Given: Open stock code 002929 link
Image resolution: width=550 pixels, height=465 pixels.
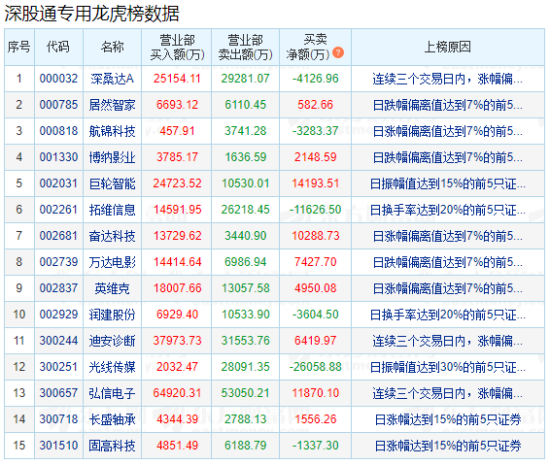Looking at the screenshot, I should pyautogui.click(x=59, y=315).
